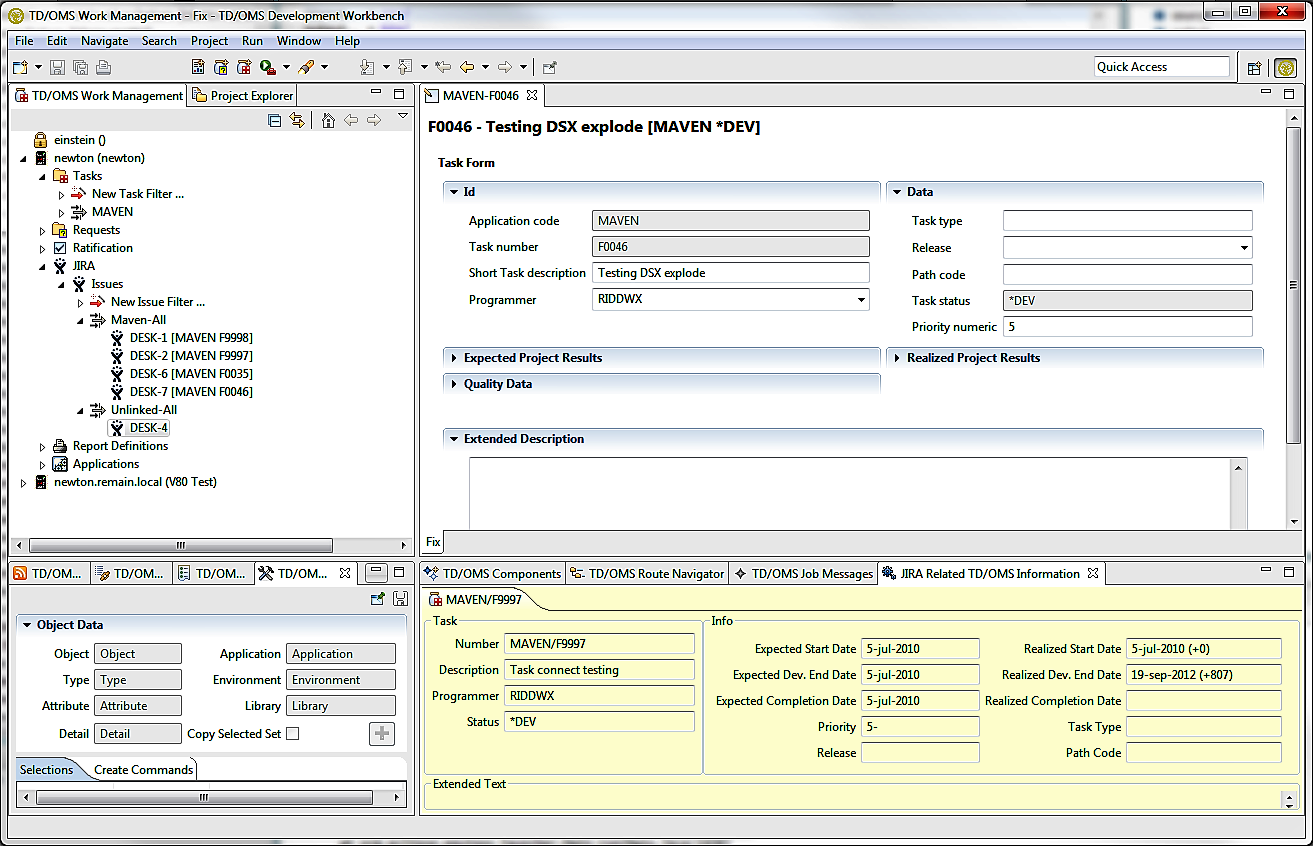Expand the Quality Data section
1313x846 pixels.
(453, 383)
